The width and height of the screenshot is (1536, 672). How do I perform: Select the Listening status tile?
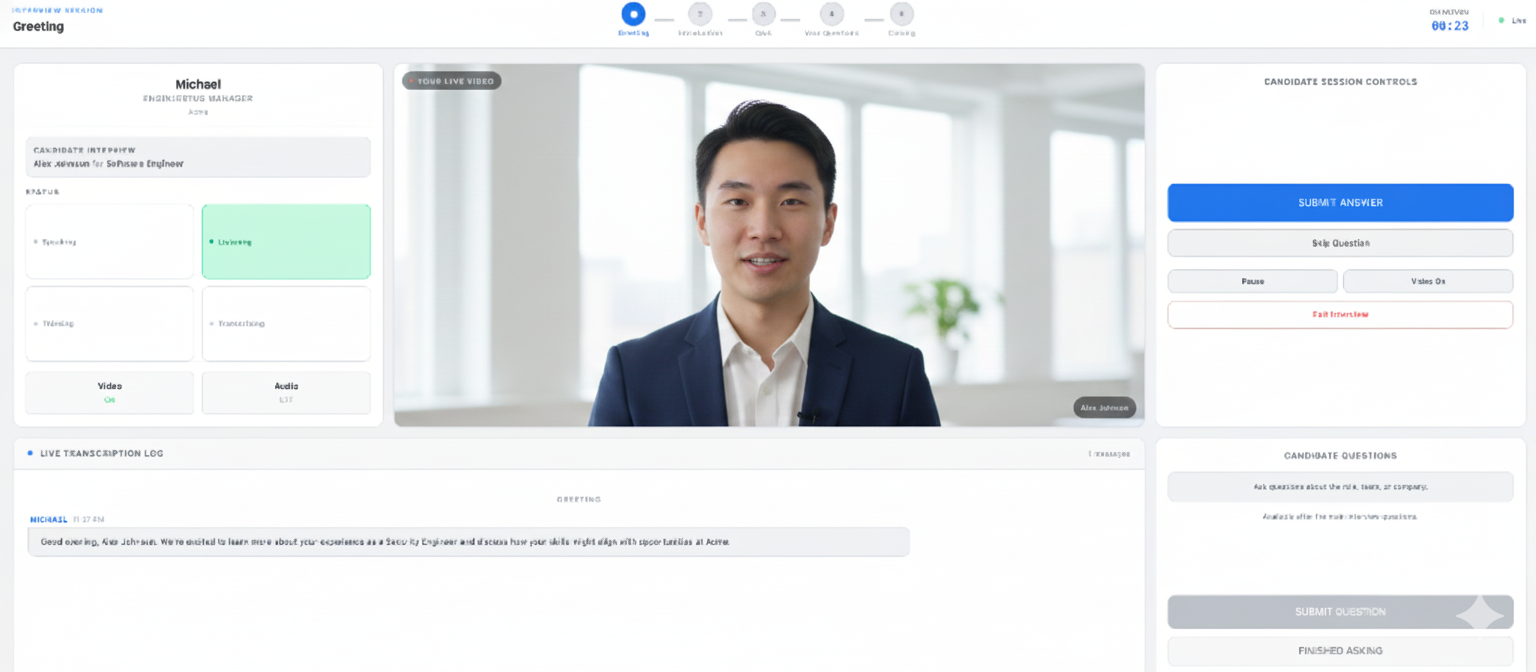click(x=286, y=242)
